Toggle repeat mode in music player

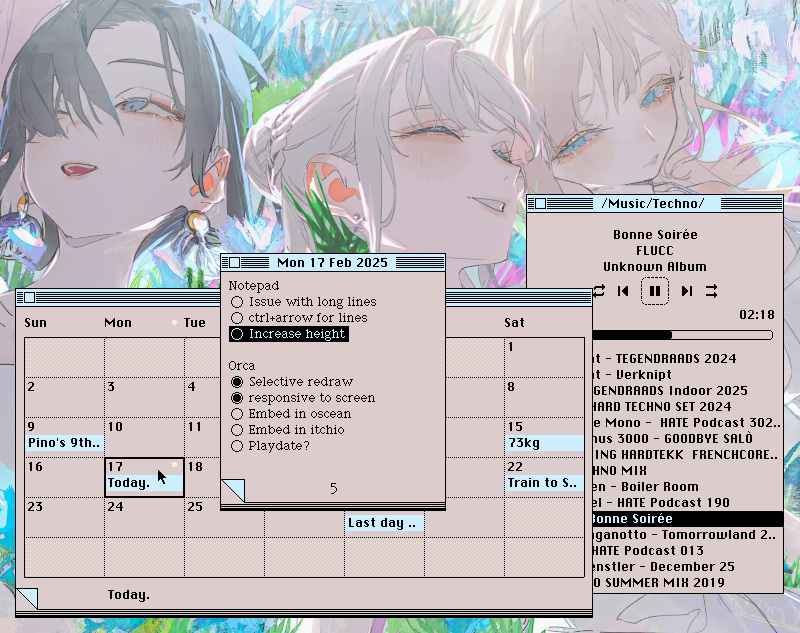[x=599, y=291]
